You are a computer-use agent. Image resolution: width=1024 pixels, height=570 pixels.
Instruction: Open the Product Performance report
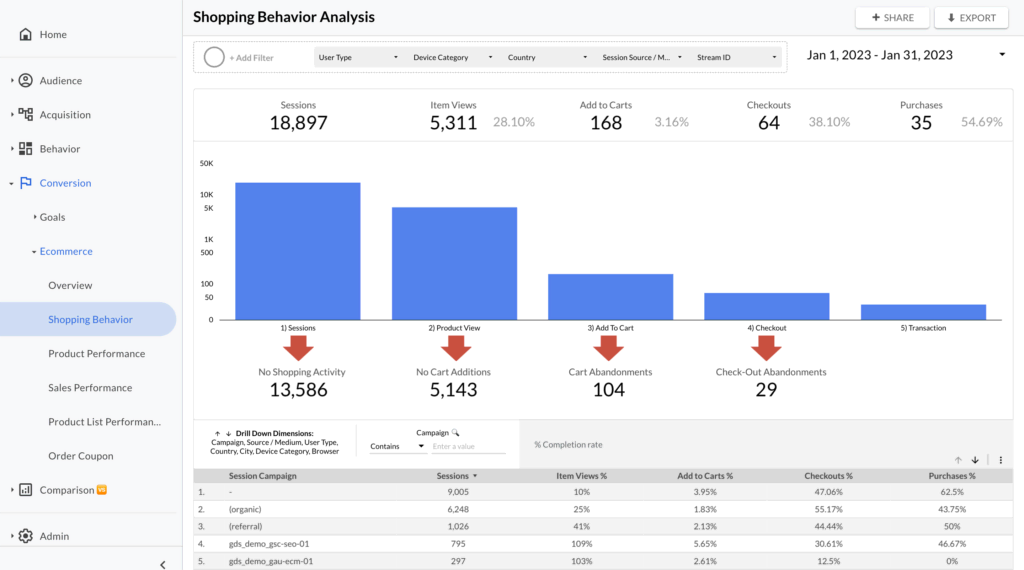tap(96, 354)
